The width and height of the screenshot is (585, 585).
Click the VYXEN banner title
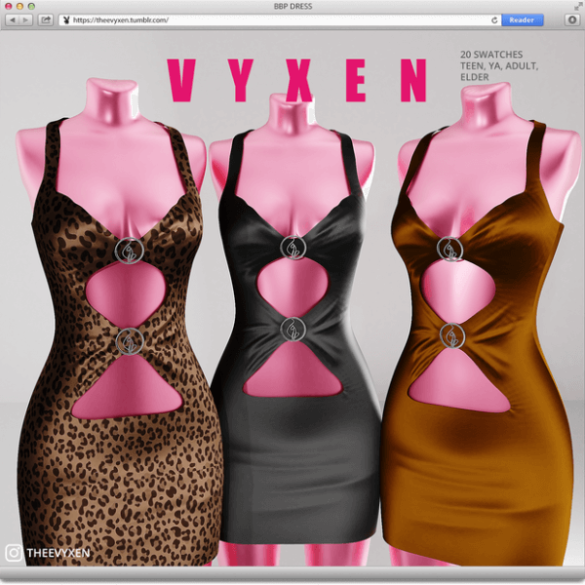[297, 80]
